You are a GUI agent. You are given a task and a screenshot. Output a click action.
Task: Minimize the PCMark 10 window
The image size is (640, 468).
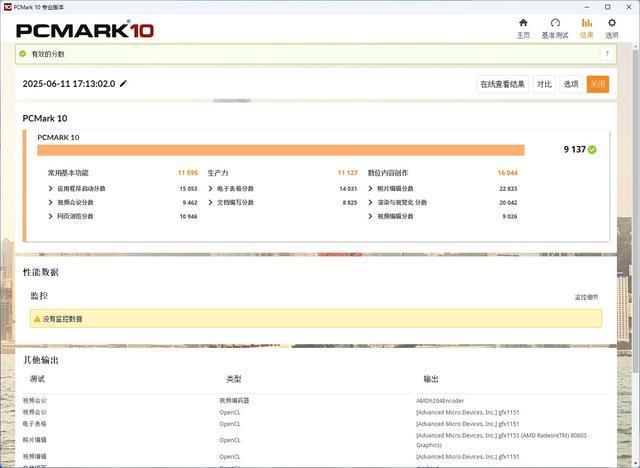click(x=587, y=7)
